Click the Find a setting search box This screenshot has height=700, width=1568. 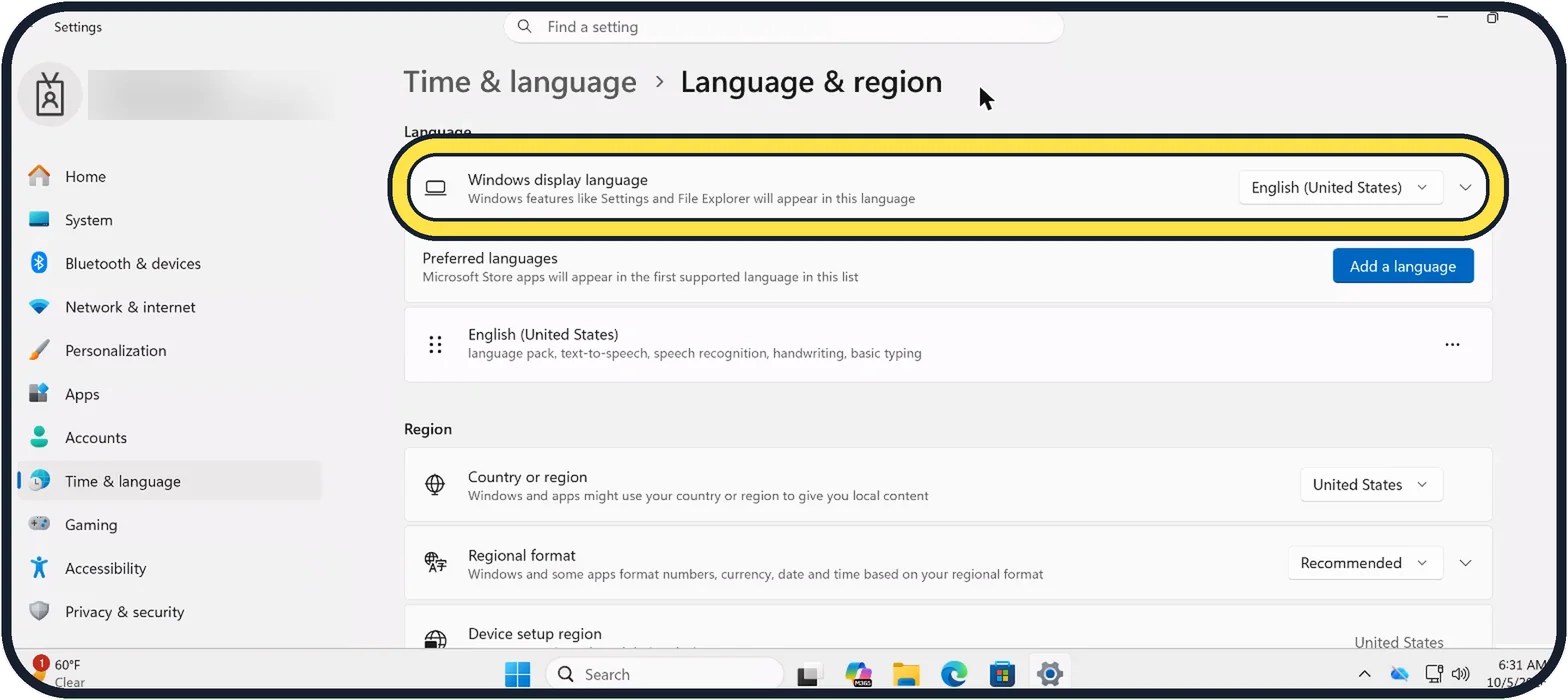point(783,27)
